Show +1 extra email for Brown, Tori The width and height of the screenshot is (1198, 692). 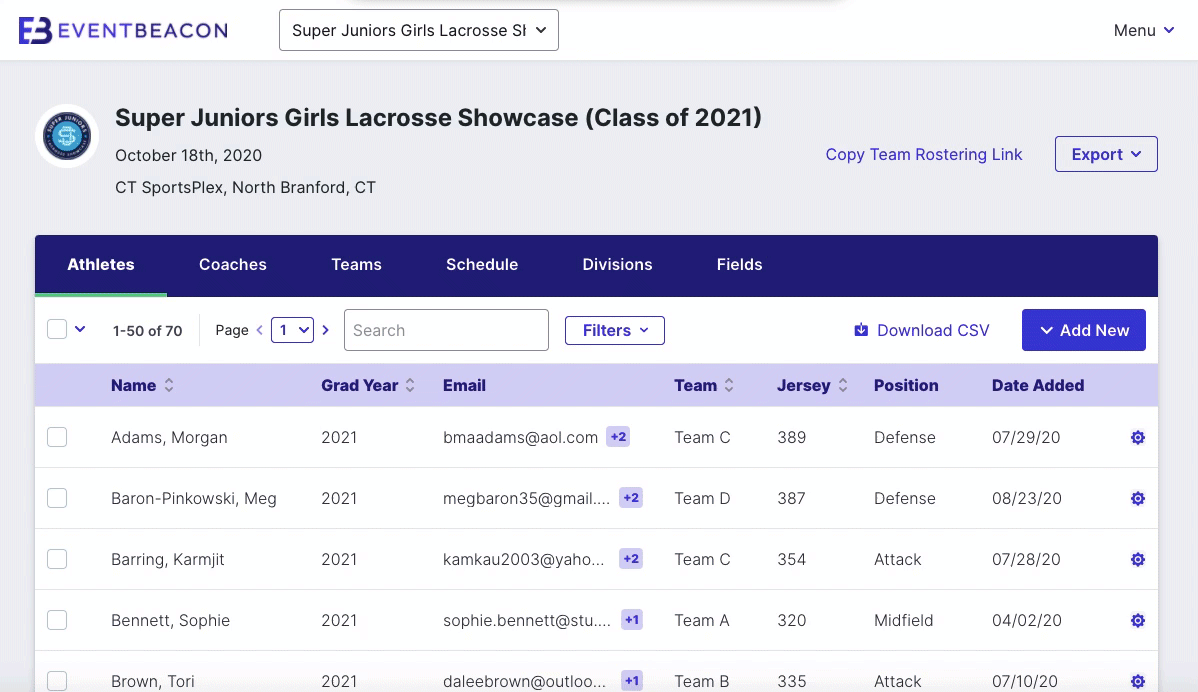632,681
